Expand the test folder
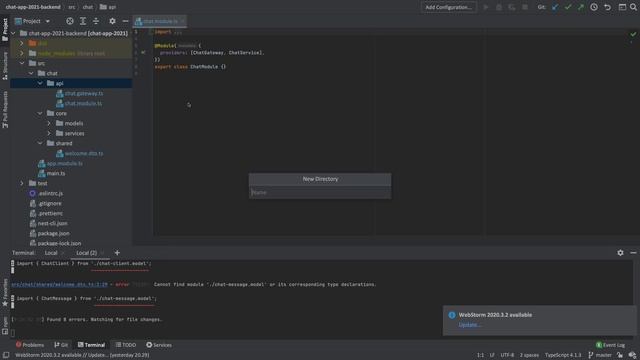The width and height of the screenshot is (640, 360). 22,183
